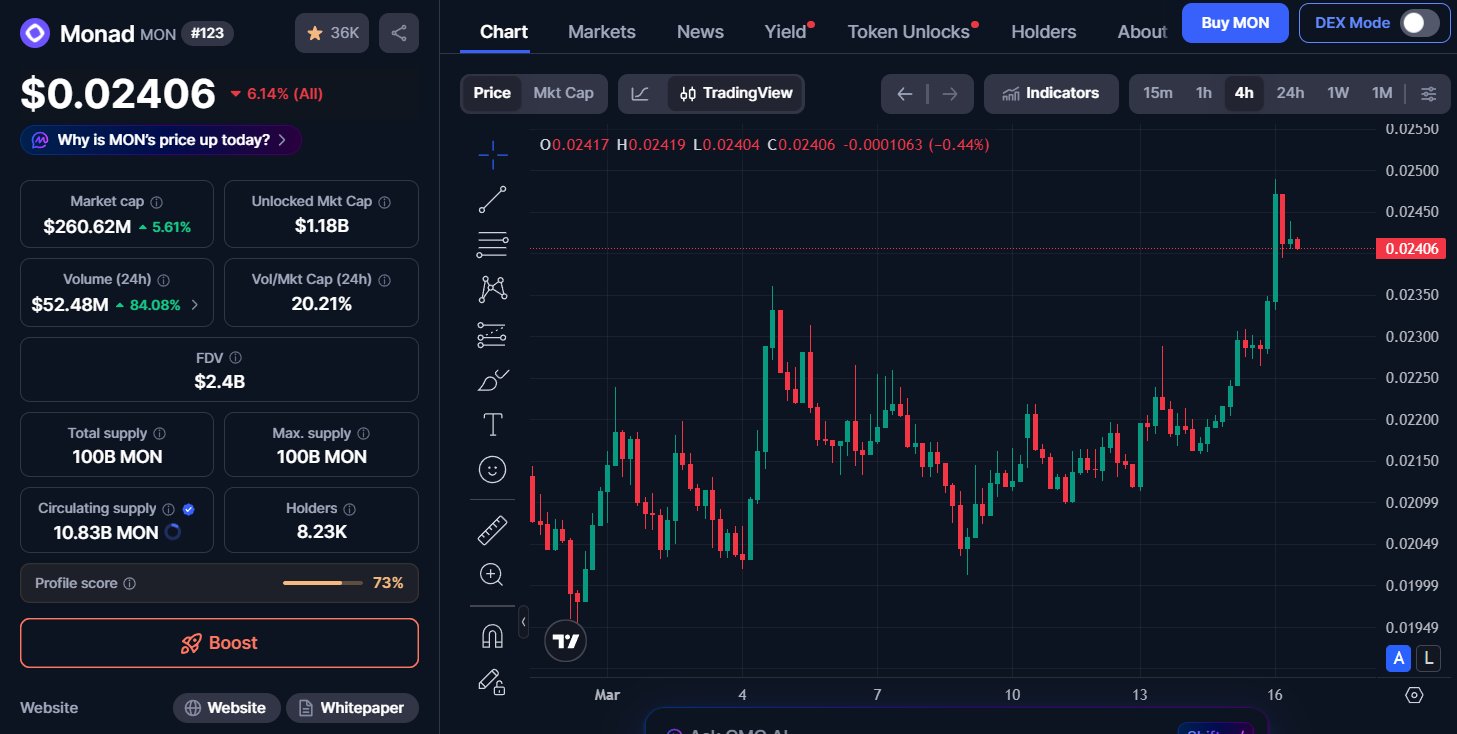The image size is (1457, 734).
Task: Set chart interval to 1W
Action: tap(1338, 93)
